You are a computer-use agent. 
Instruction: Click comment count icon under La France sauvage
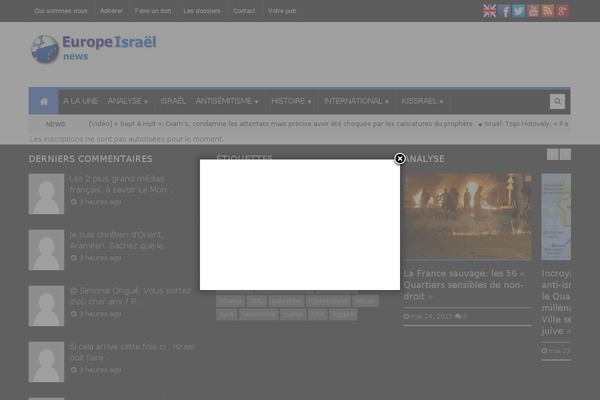(x=458, y=316)
